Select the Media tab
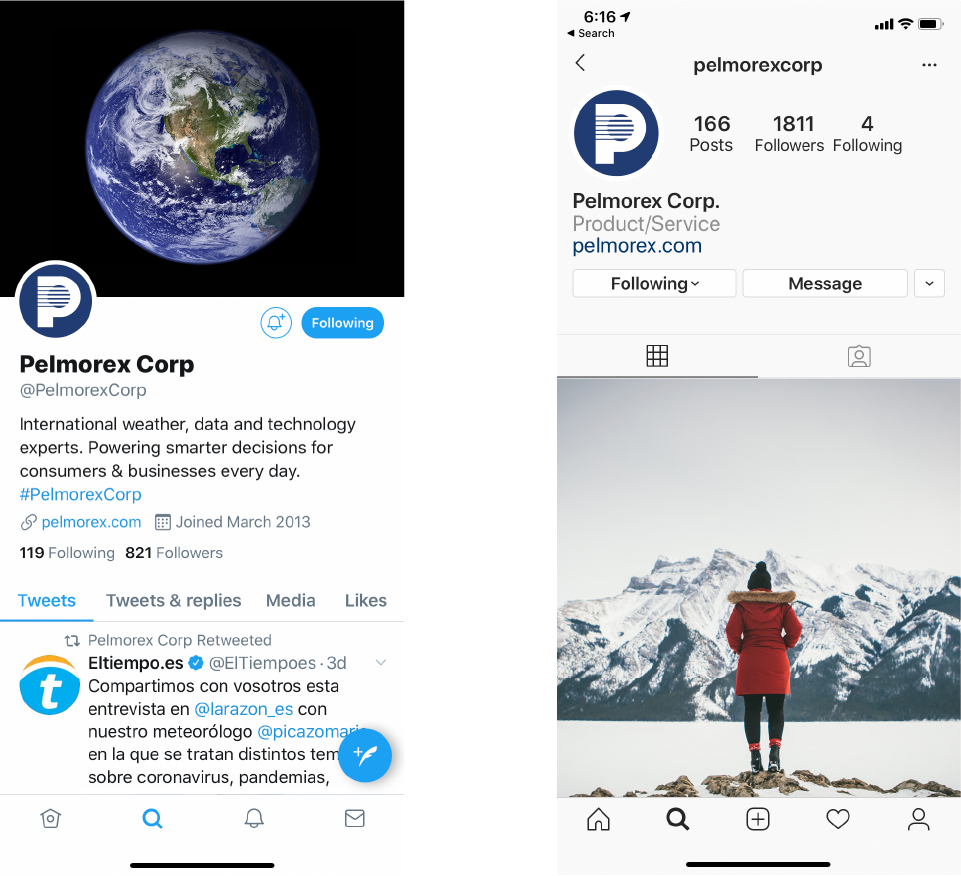 pos(291,600)
